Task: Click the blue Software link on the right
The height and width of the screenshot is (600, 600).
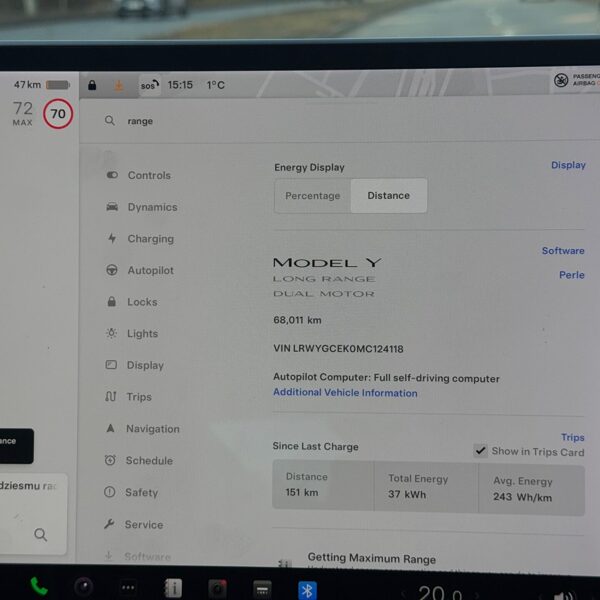Action: click(563, 251)
